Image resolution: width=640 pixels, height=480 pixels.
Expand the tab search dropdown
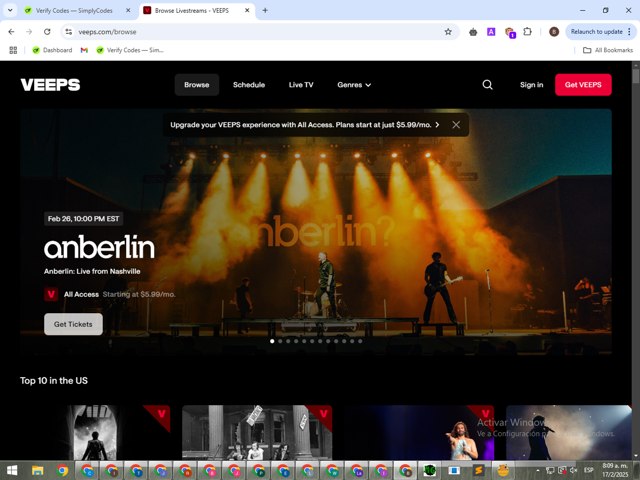(10, 11)
